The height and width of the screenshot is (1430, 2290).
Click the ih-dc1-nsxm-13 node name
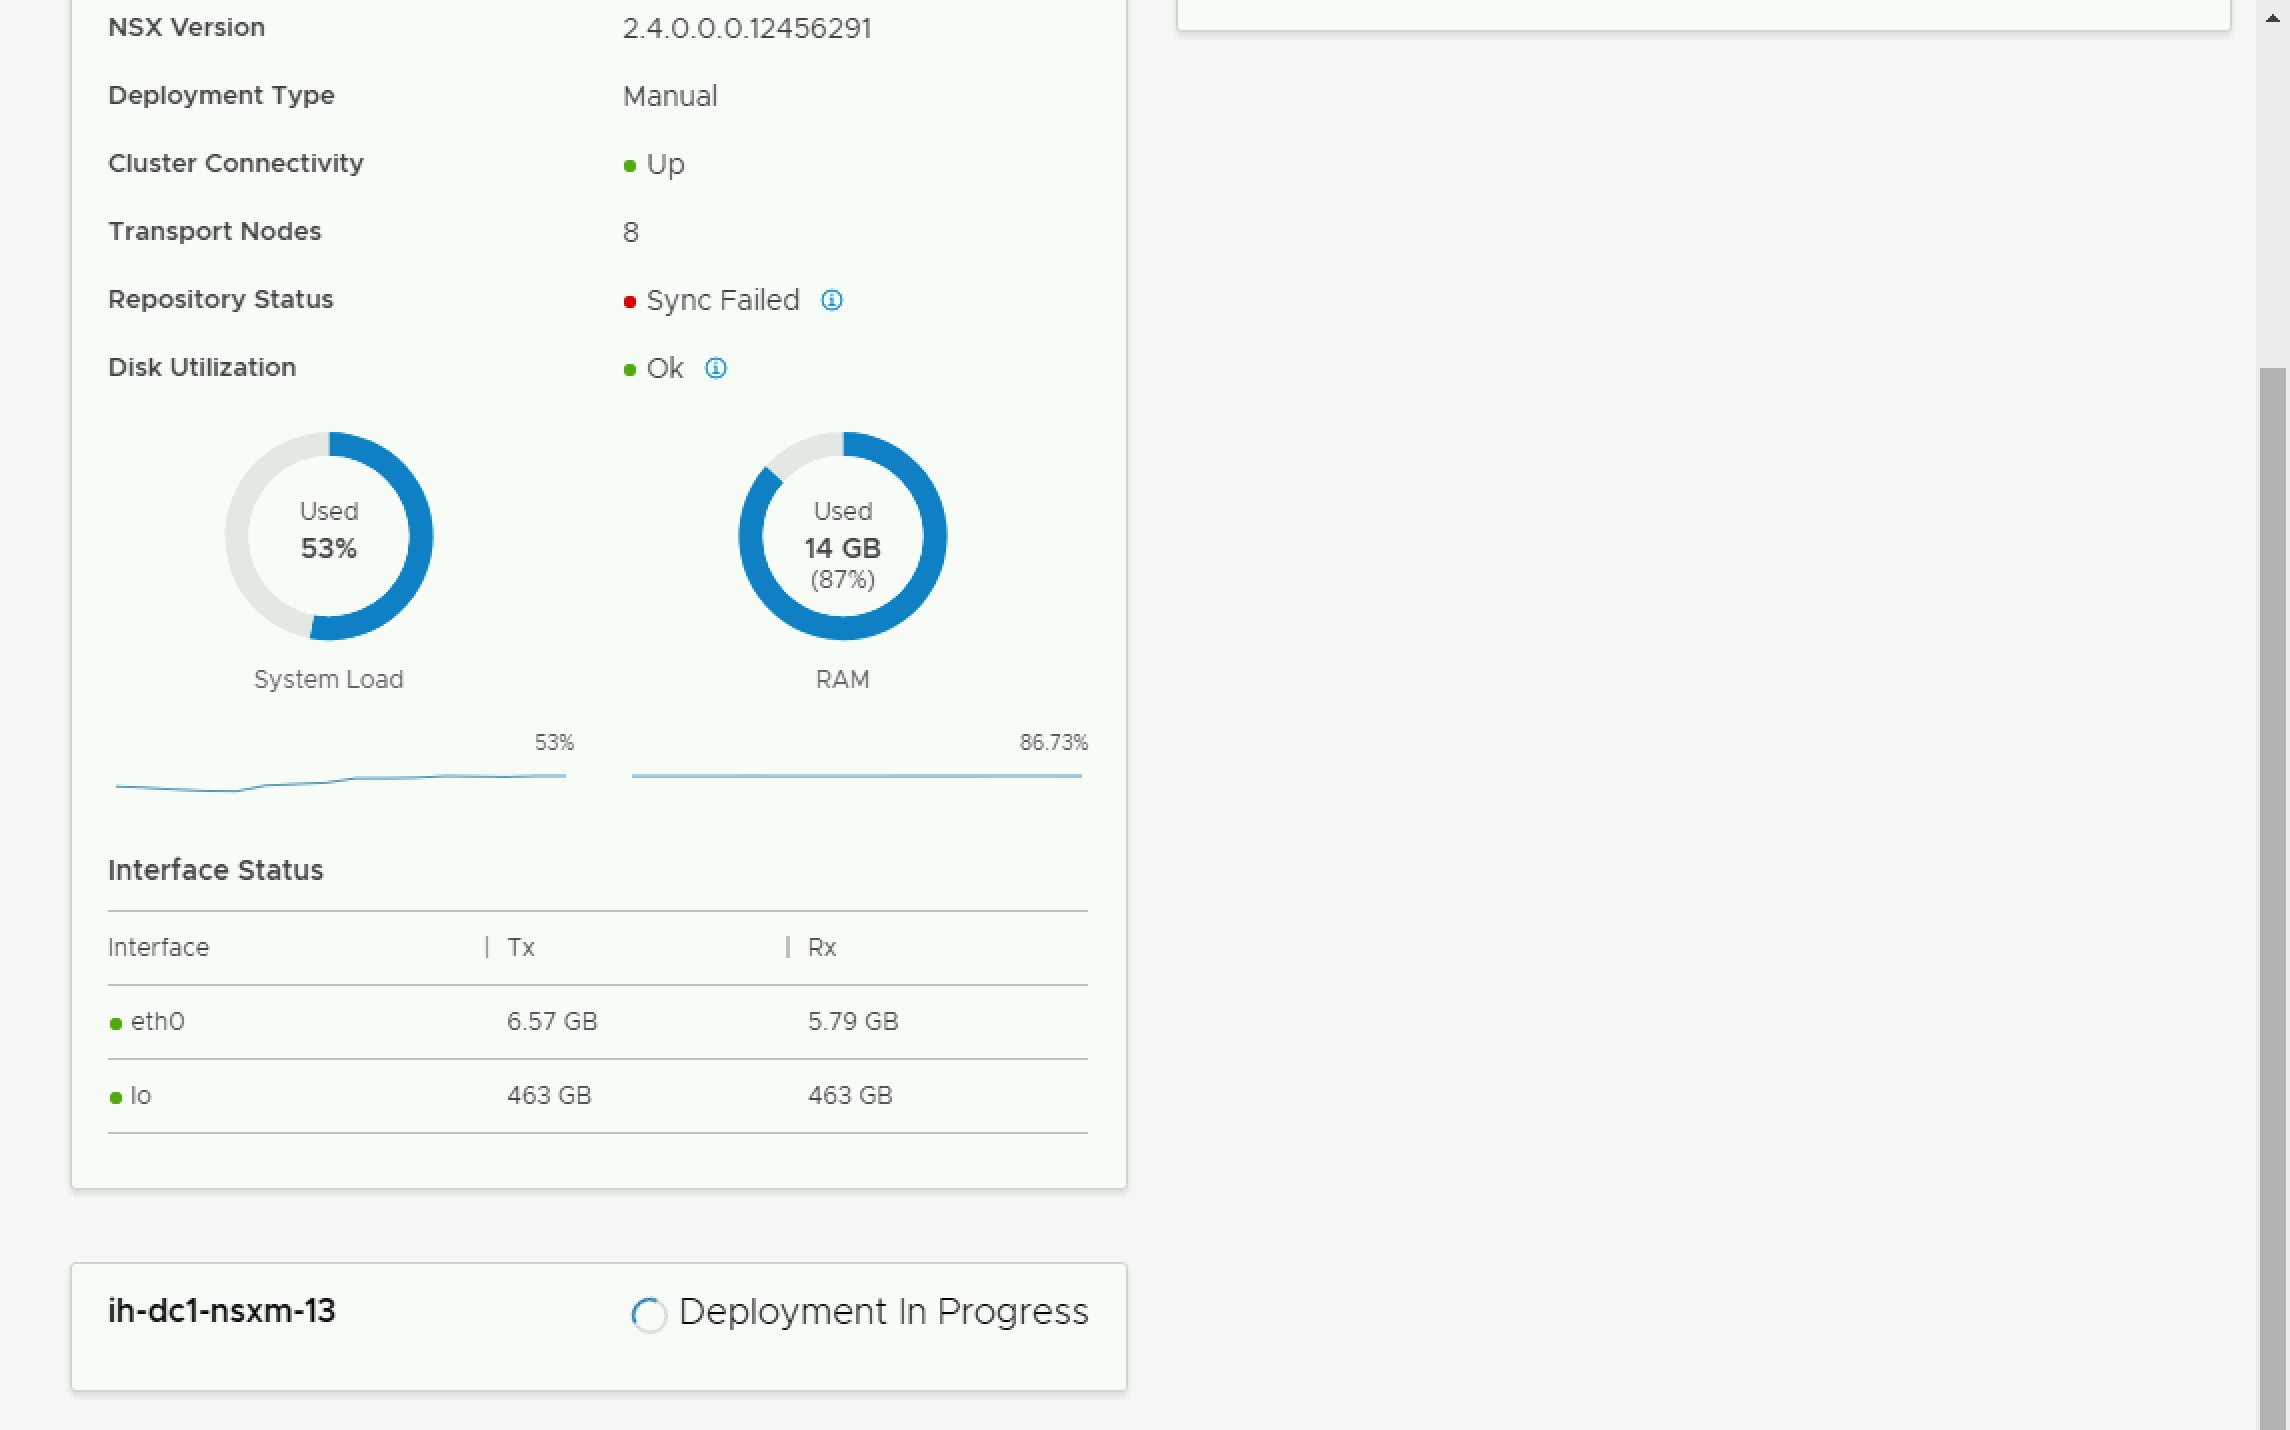pos(222,1311)
